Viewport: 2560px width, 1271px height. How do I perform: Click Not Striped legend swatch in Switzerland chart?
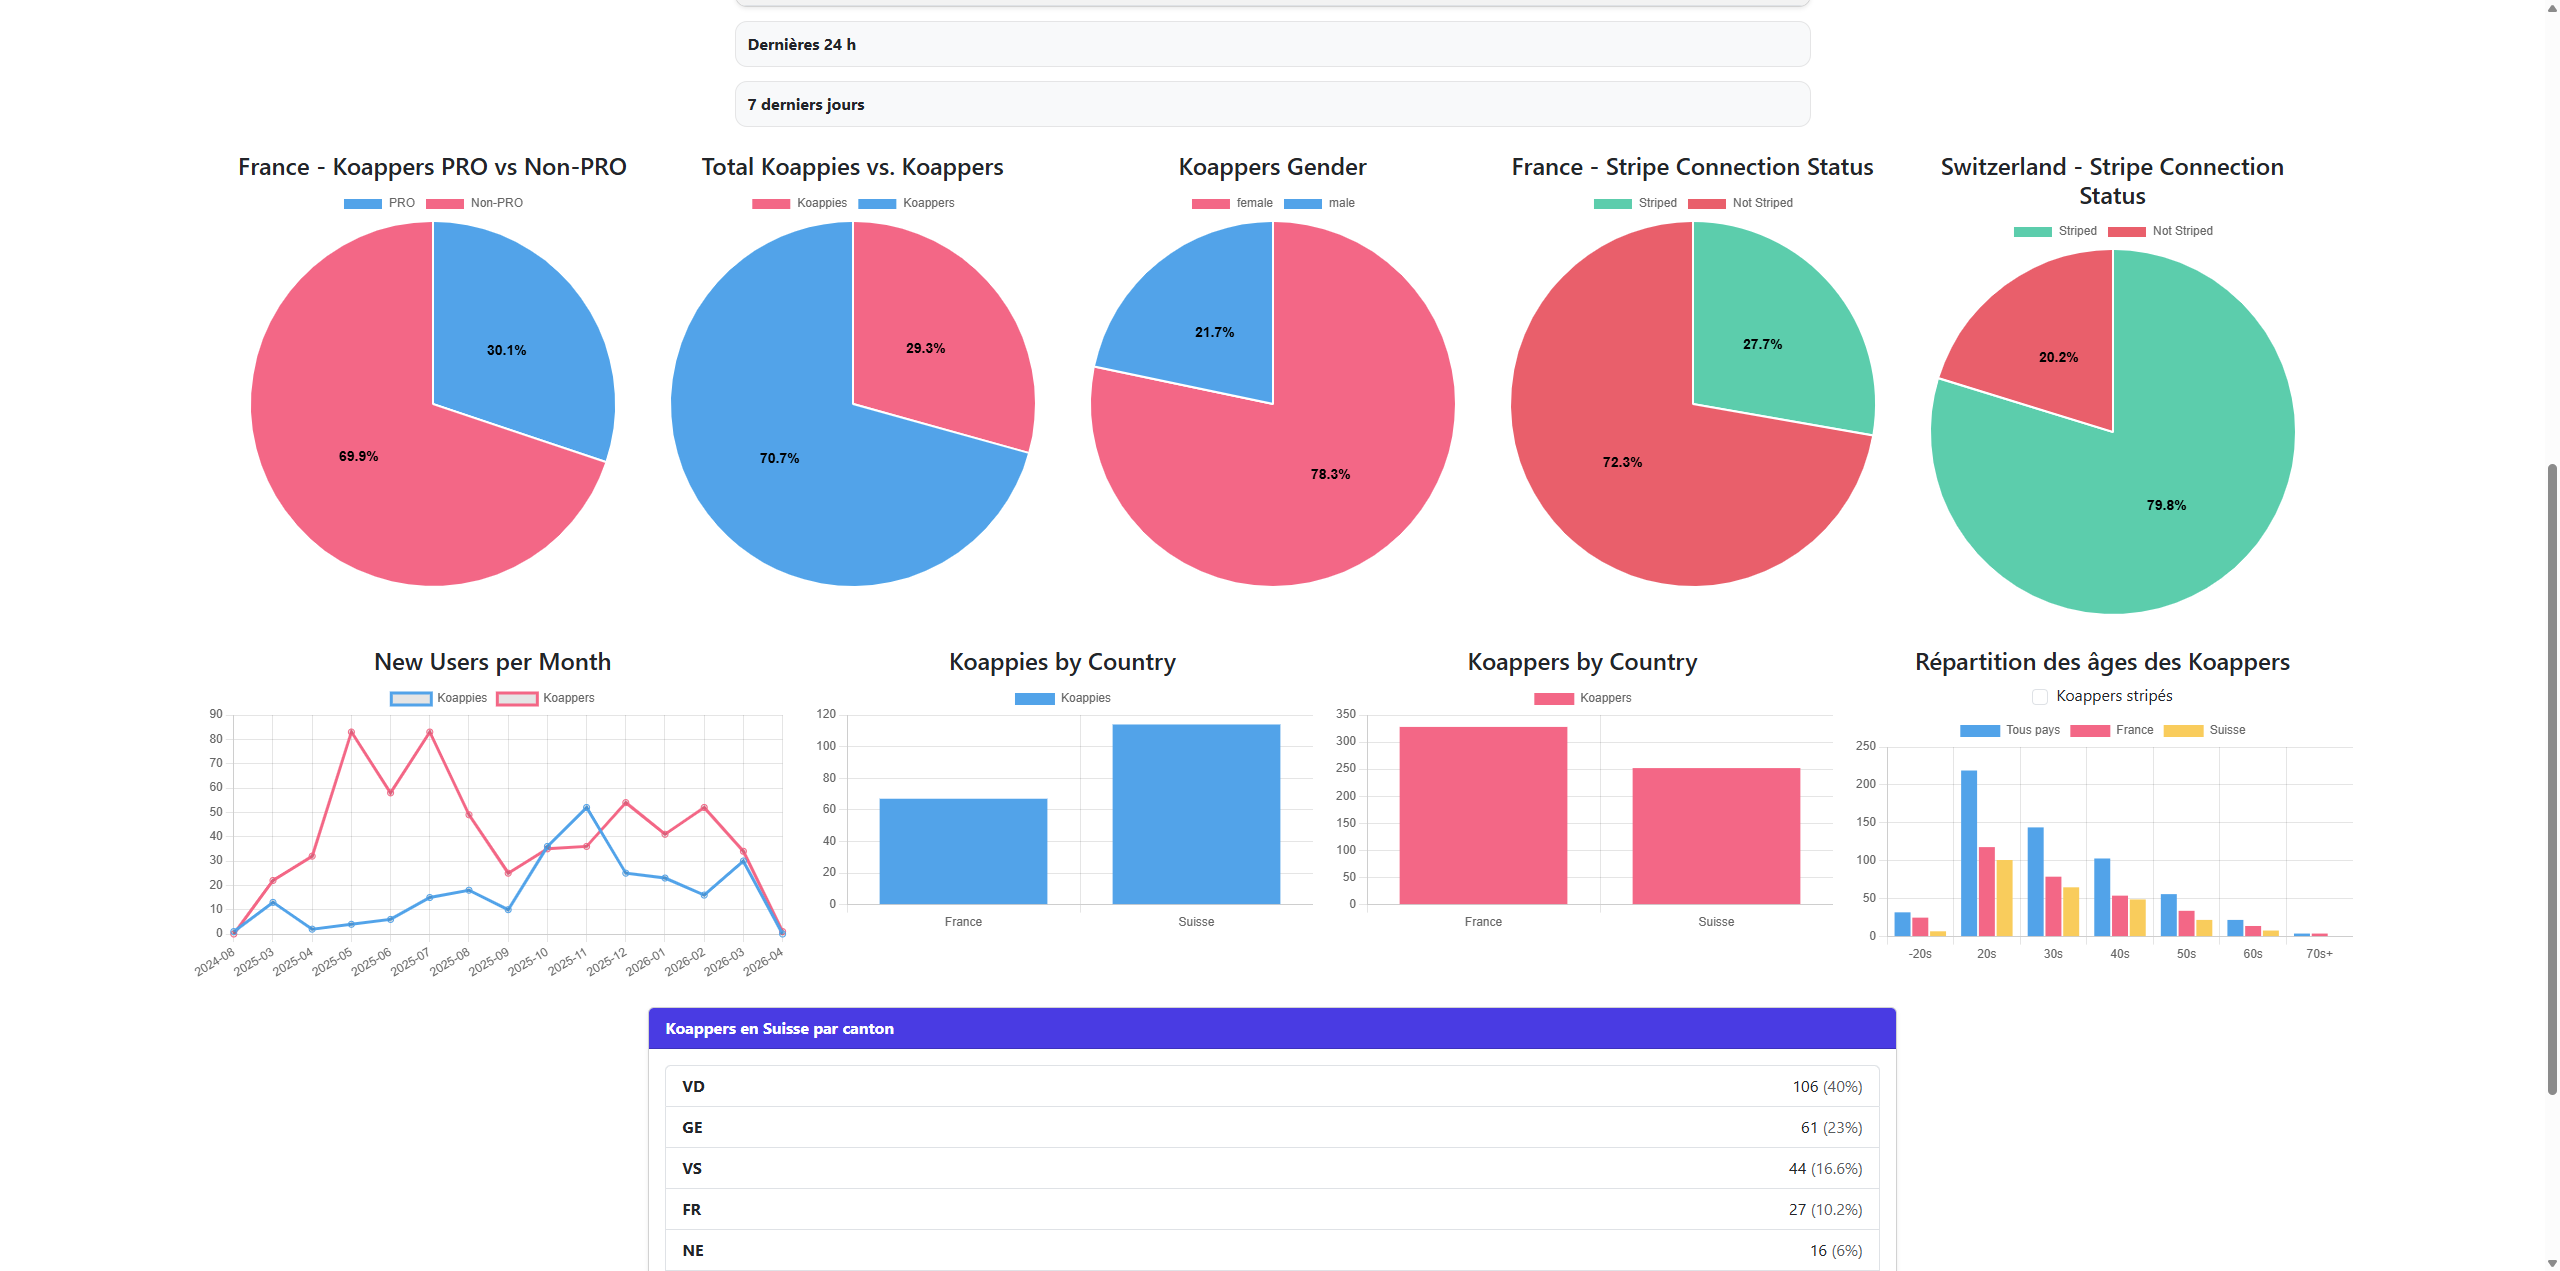(x=2126, y=231)
